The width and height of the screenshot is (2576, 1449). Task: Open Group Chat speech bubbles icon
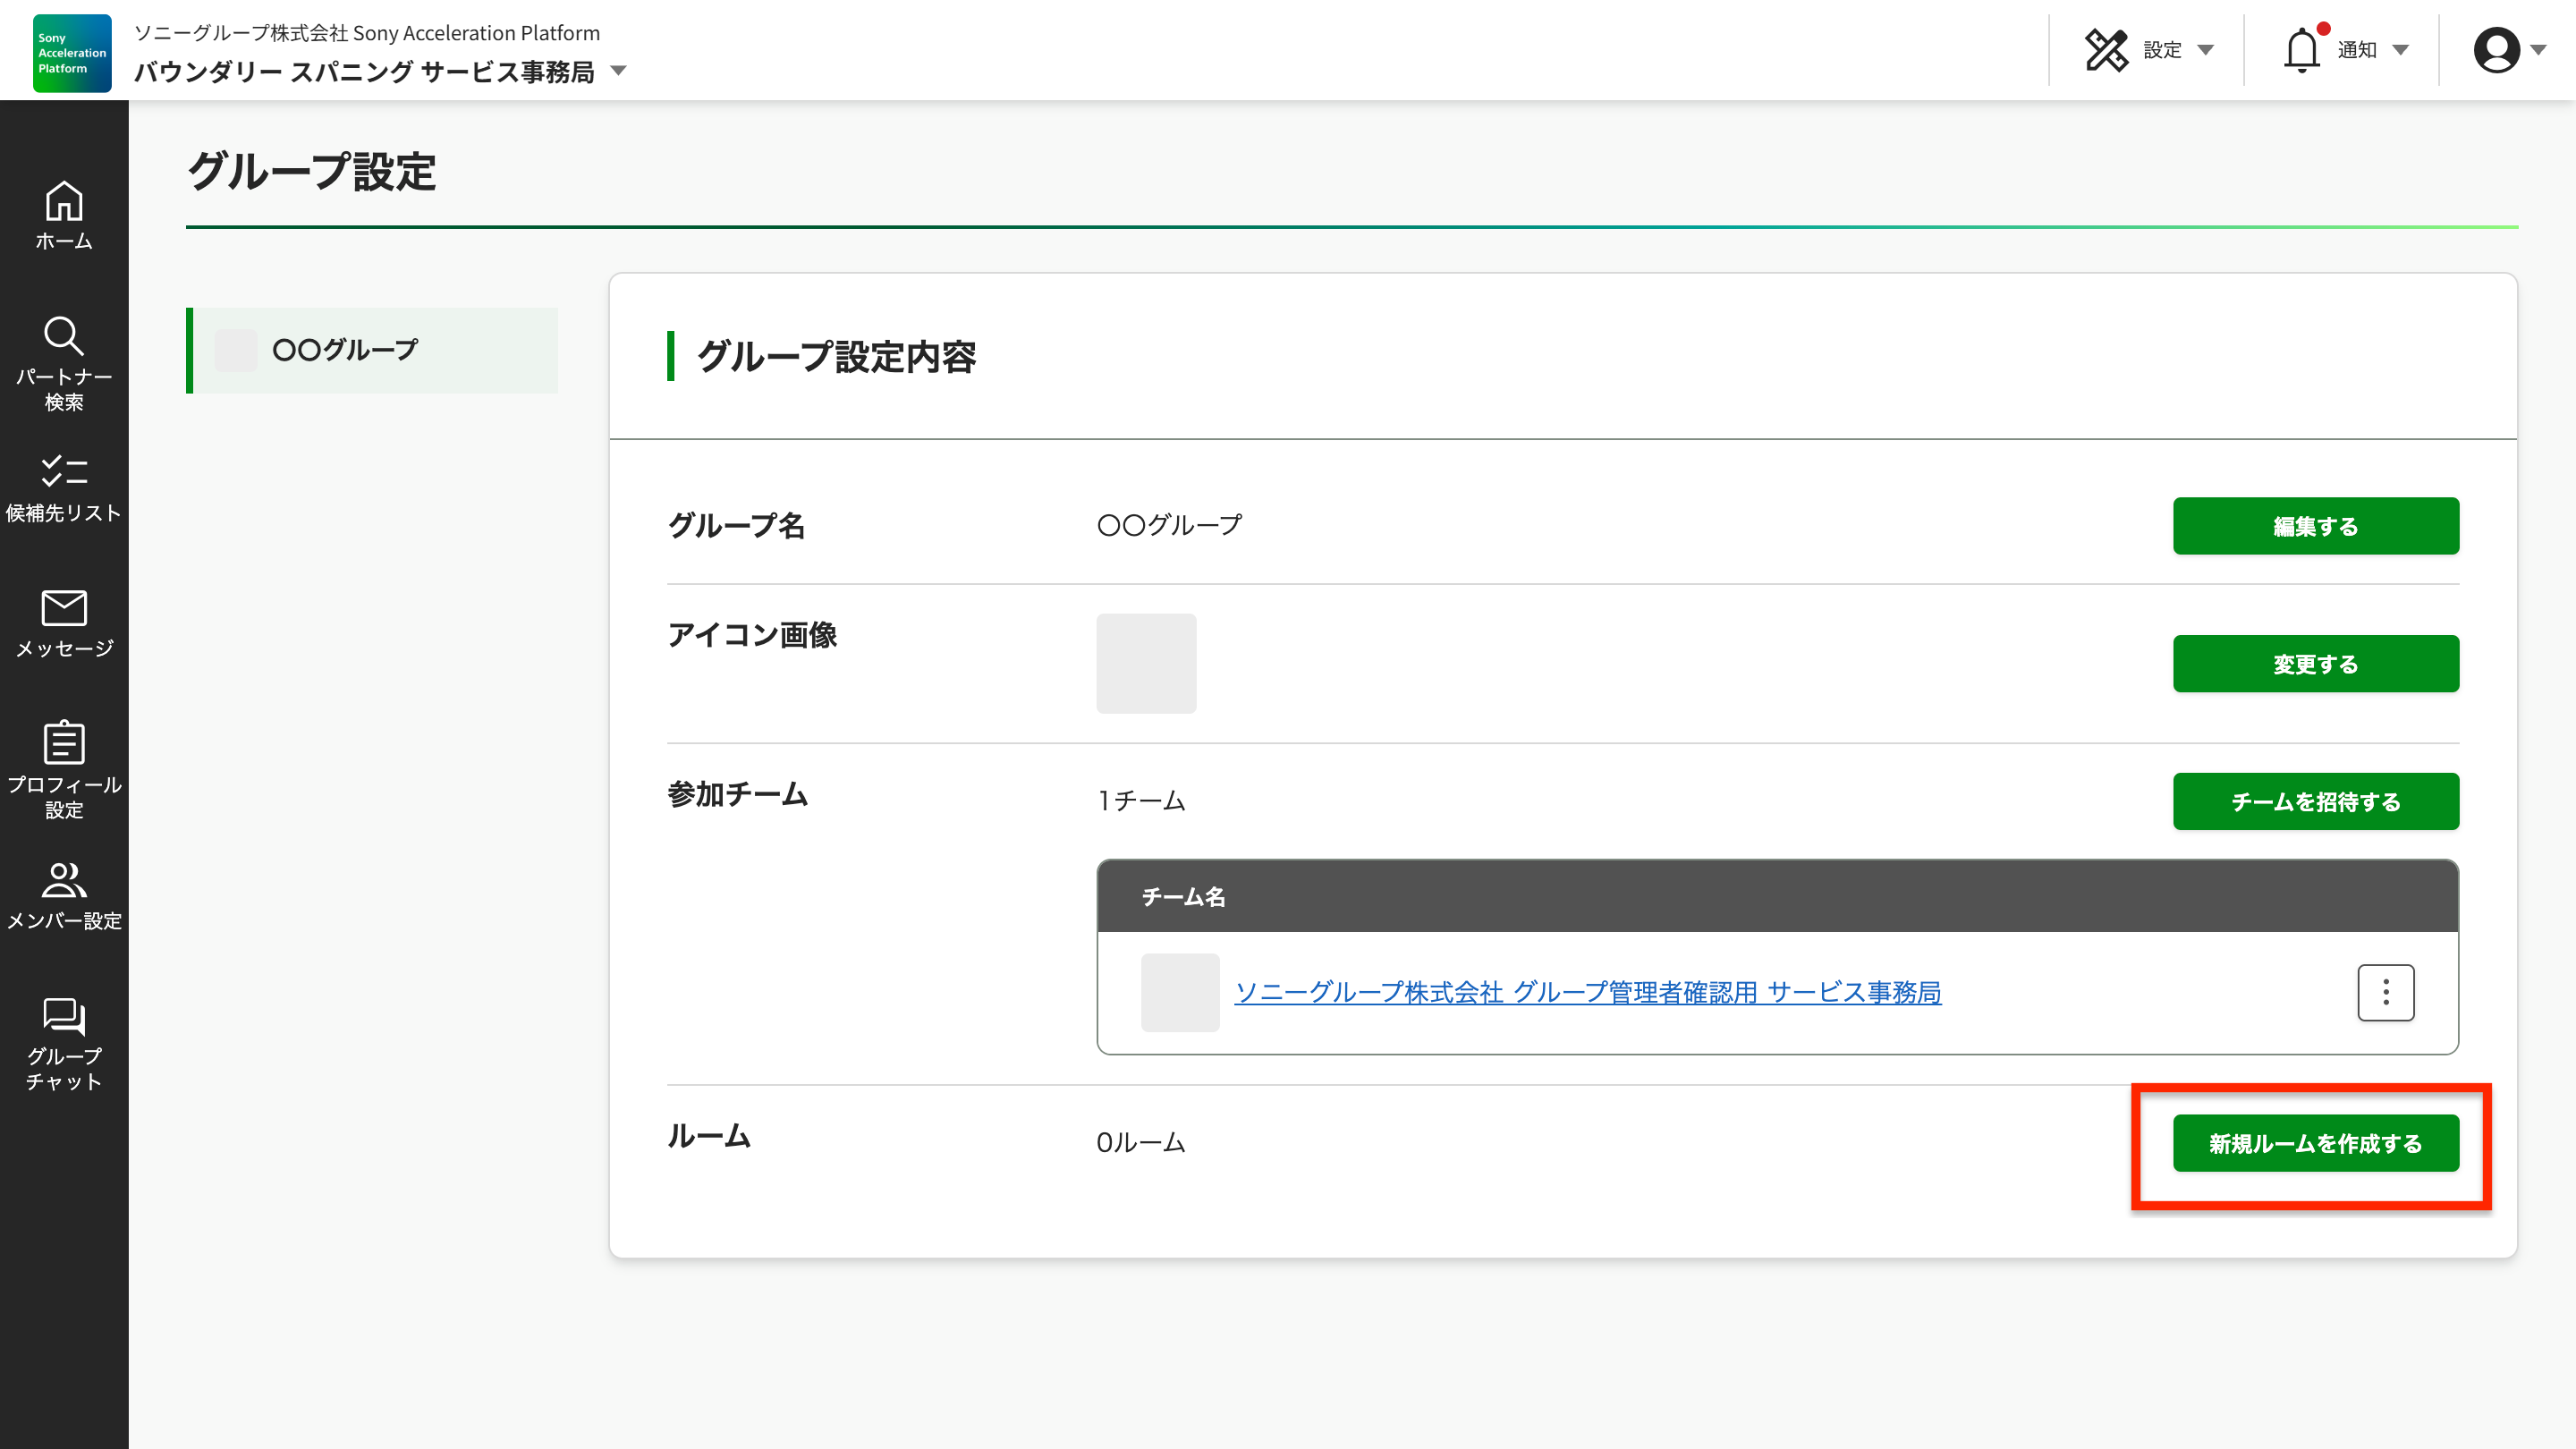[64, 1016]
